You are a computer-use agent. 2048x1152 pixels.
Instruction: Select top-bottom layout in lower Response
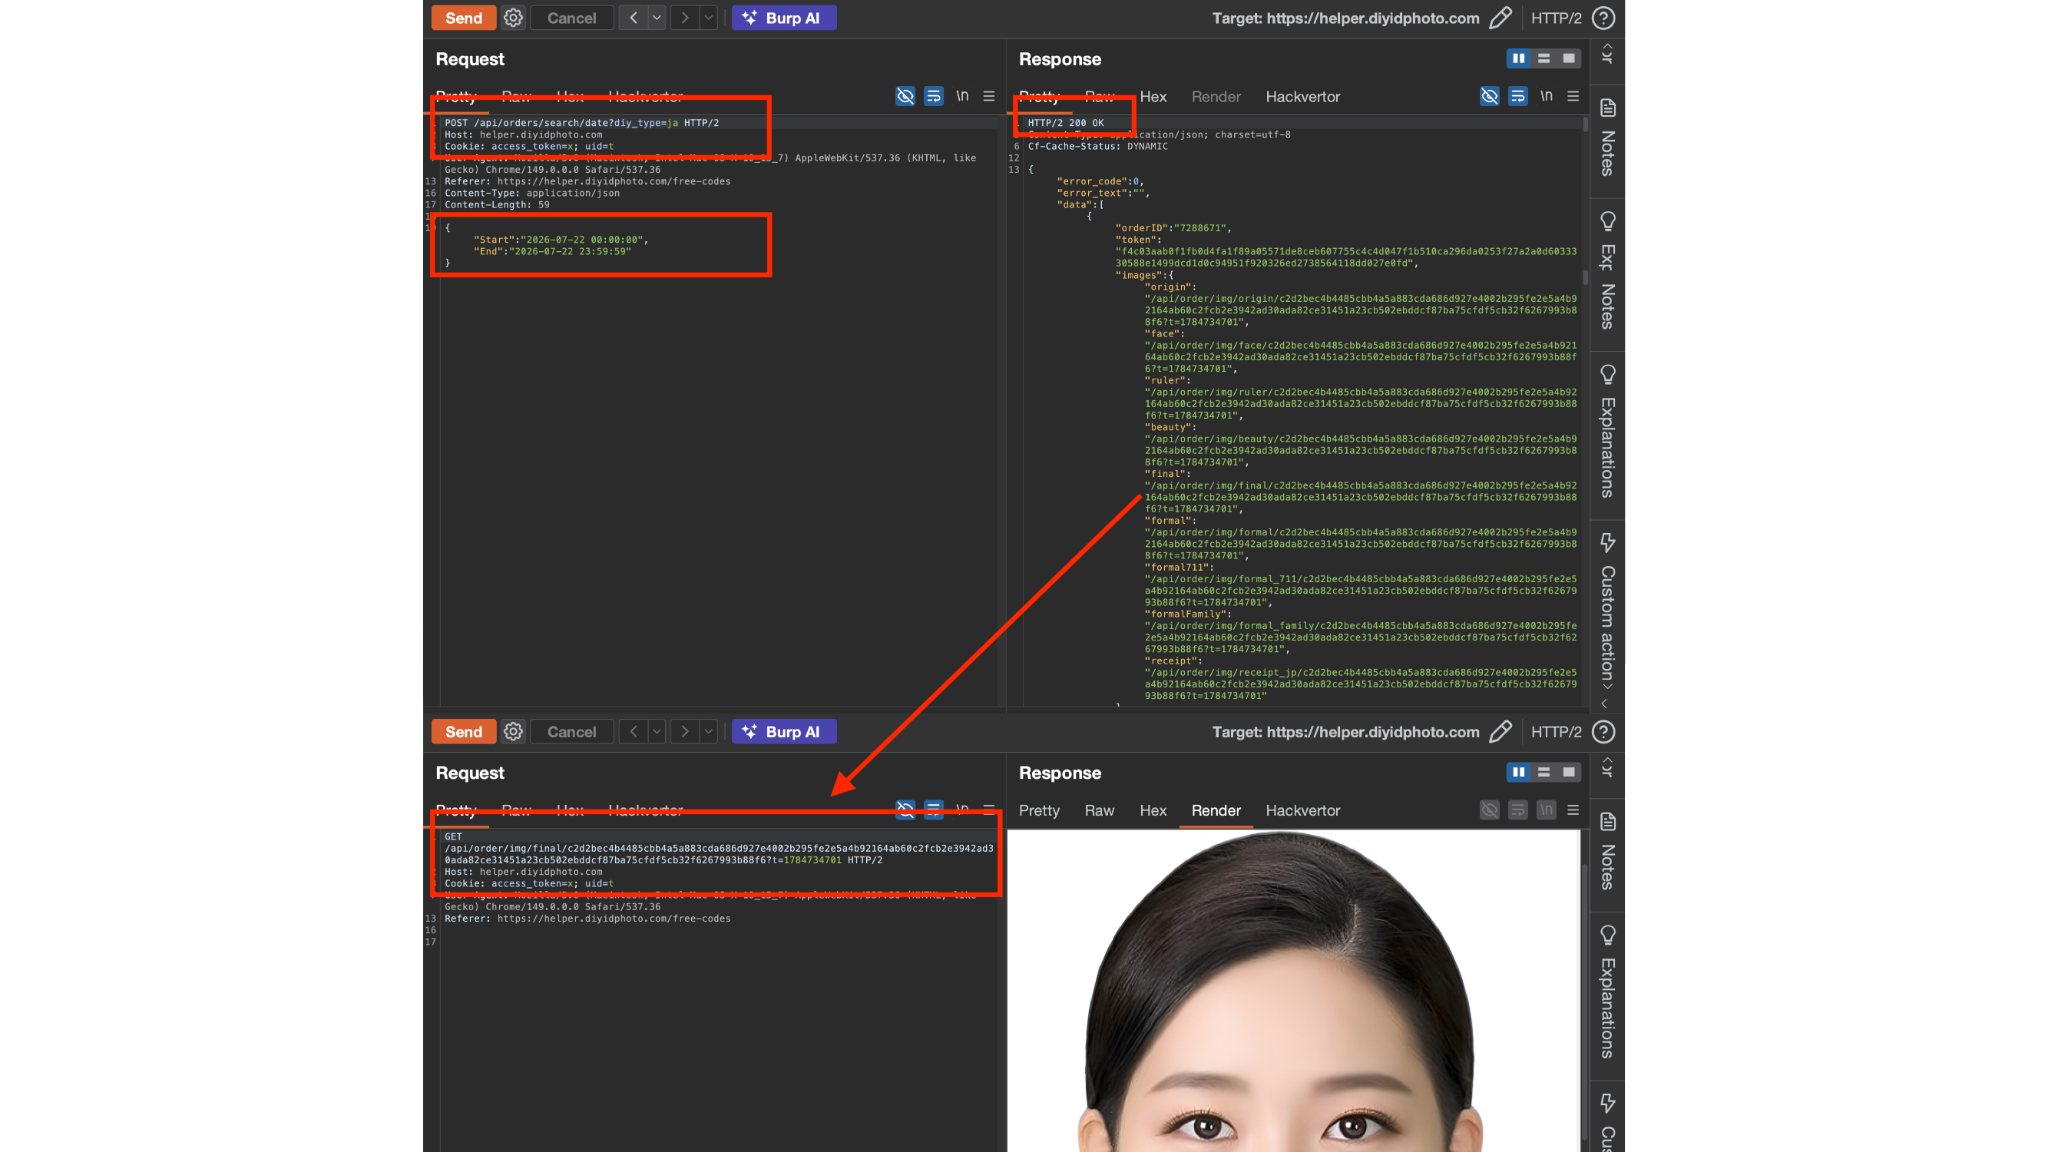[1544, 772]
